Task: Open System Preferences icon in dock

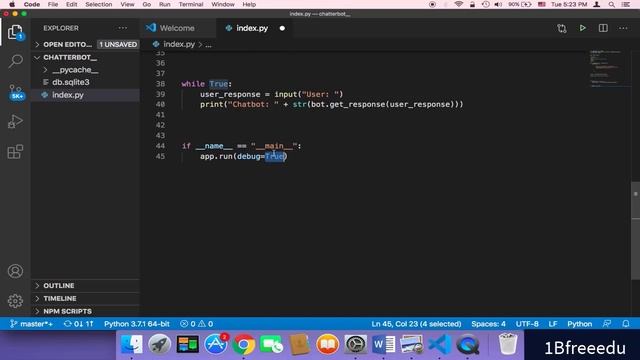Action: [356, 344]
